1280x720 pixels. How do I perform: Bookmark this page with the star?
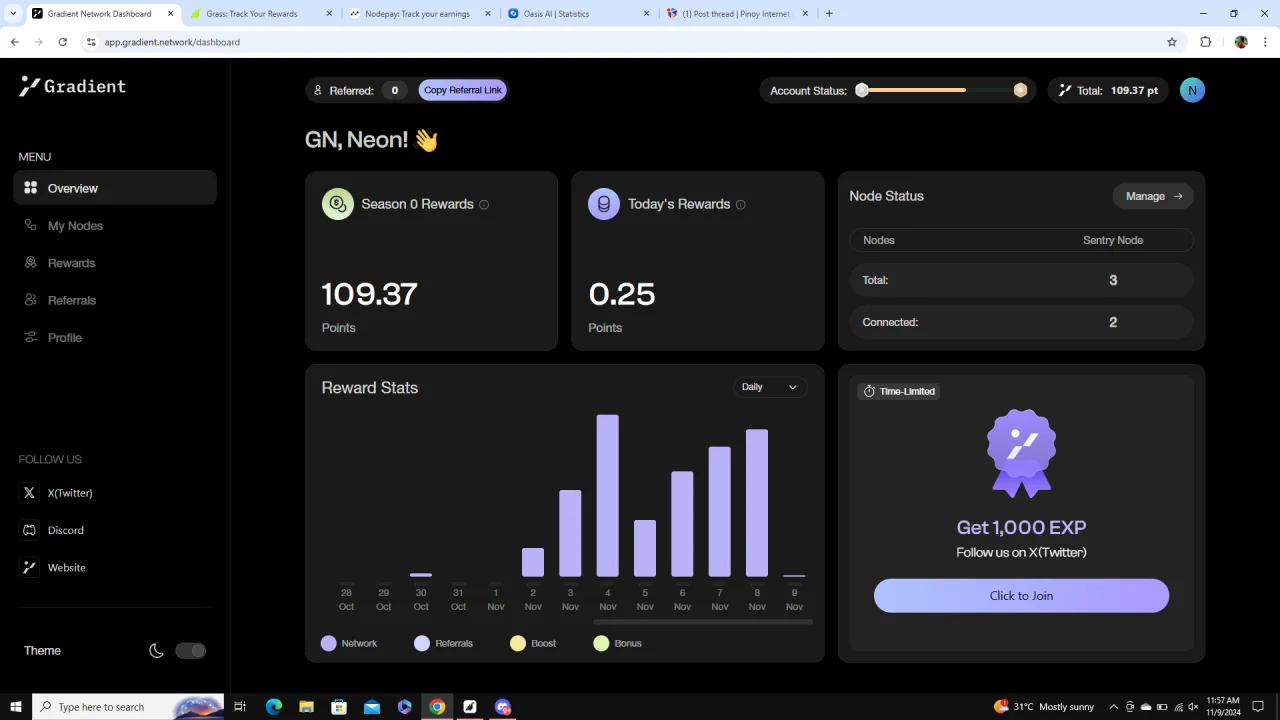click(1172, 42)
